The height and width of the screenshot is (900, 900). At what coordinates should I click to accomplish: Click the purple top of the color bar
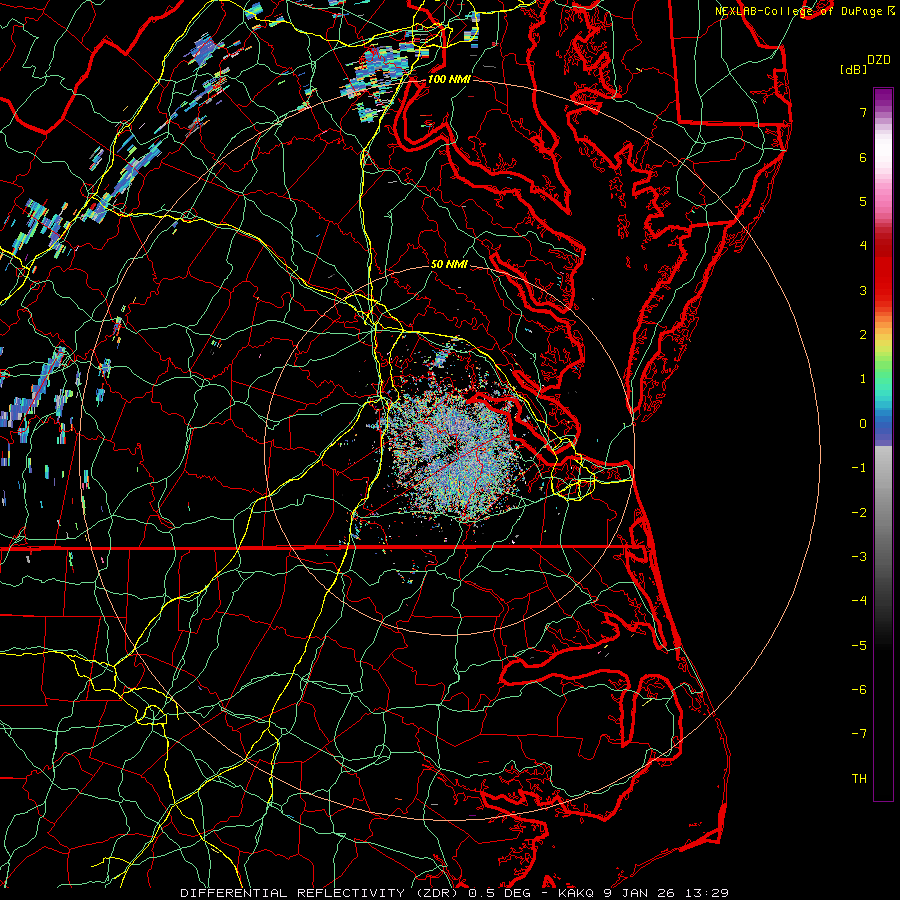883,98
